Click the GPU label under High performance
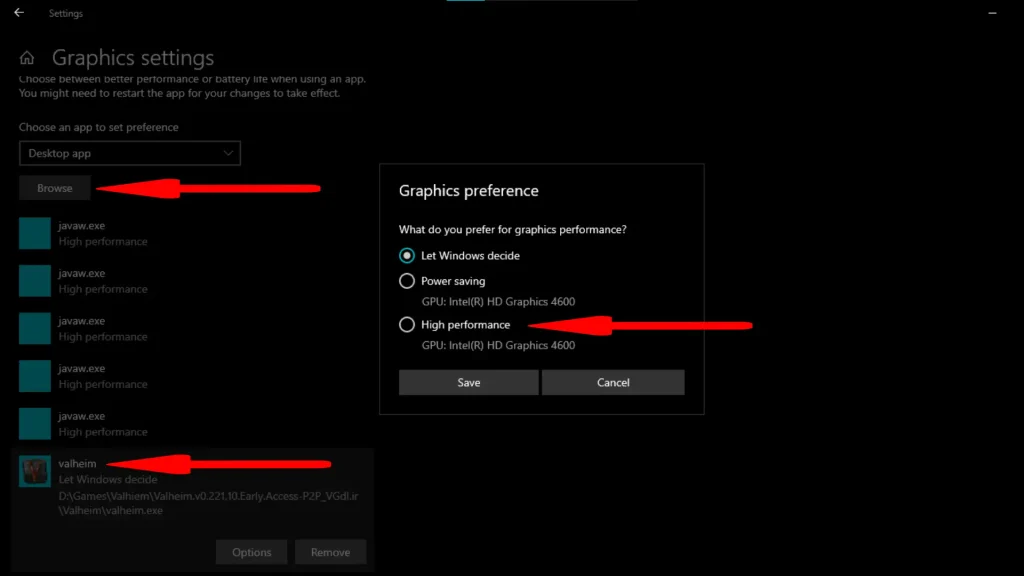 [x=498, y=345]
